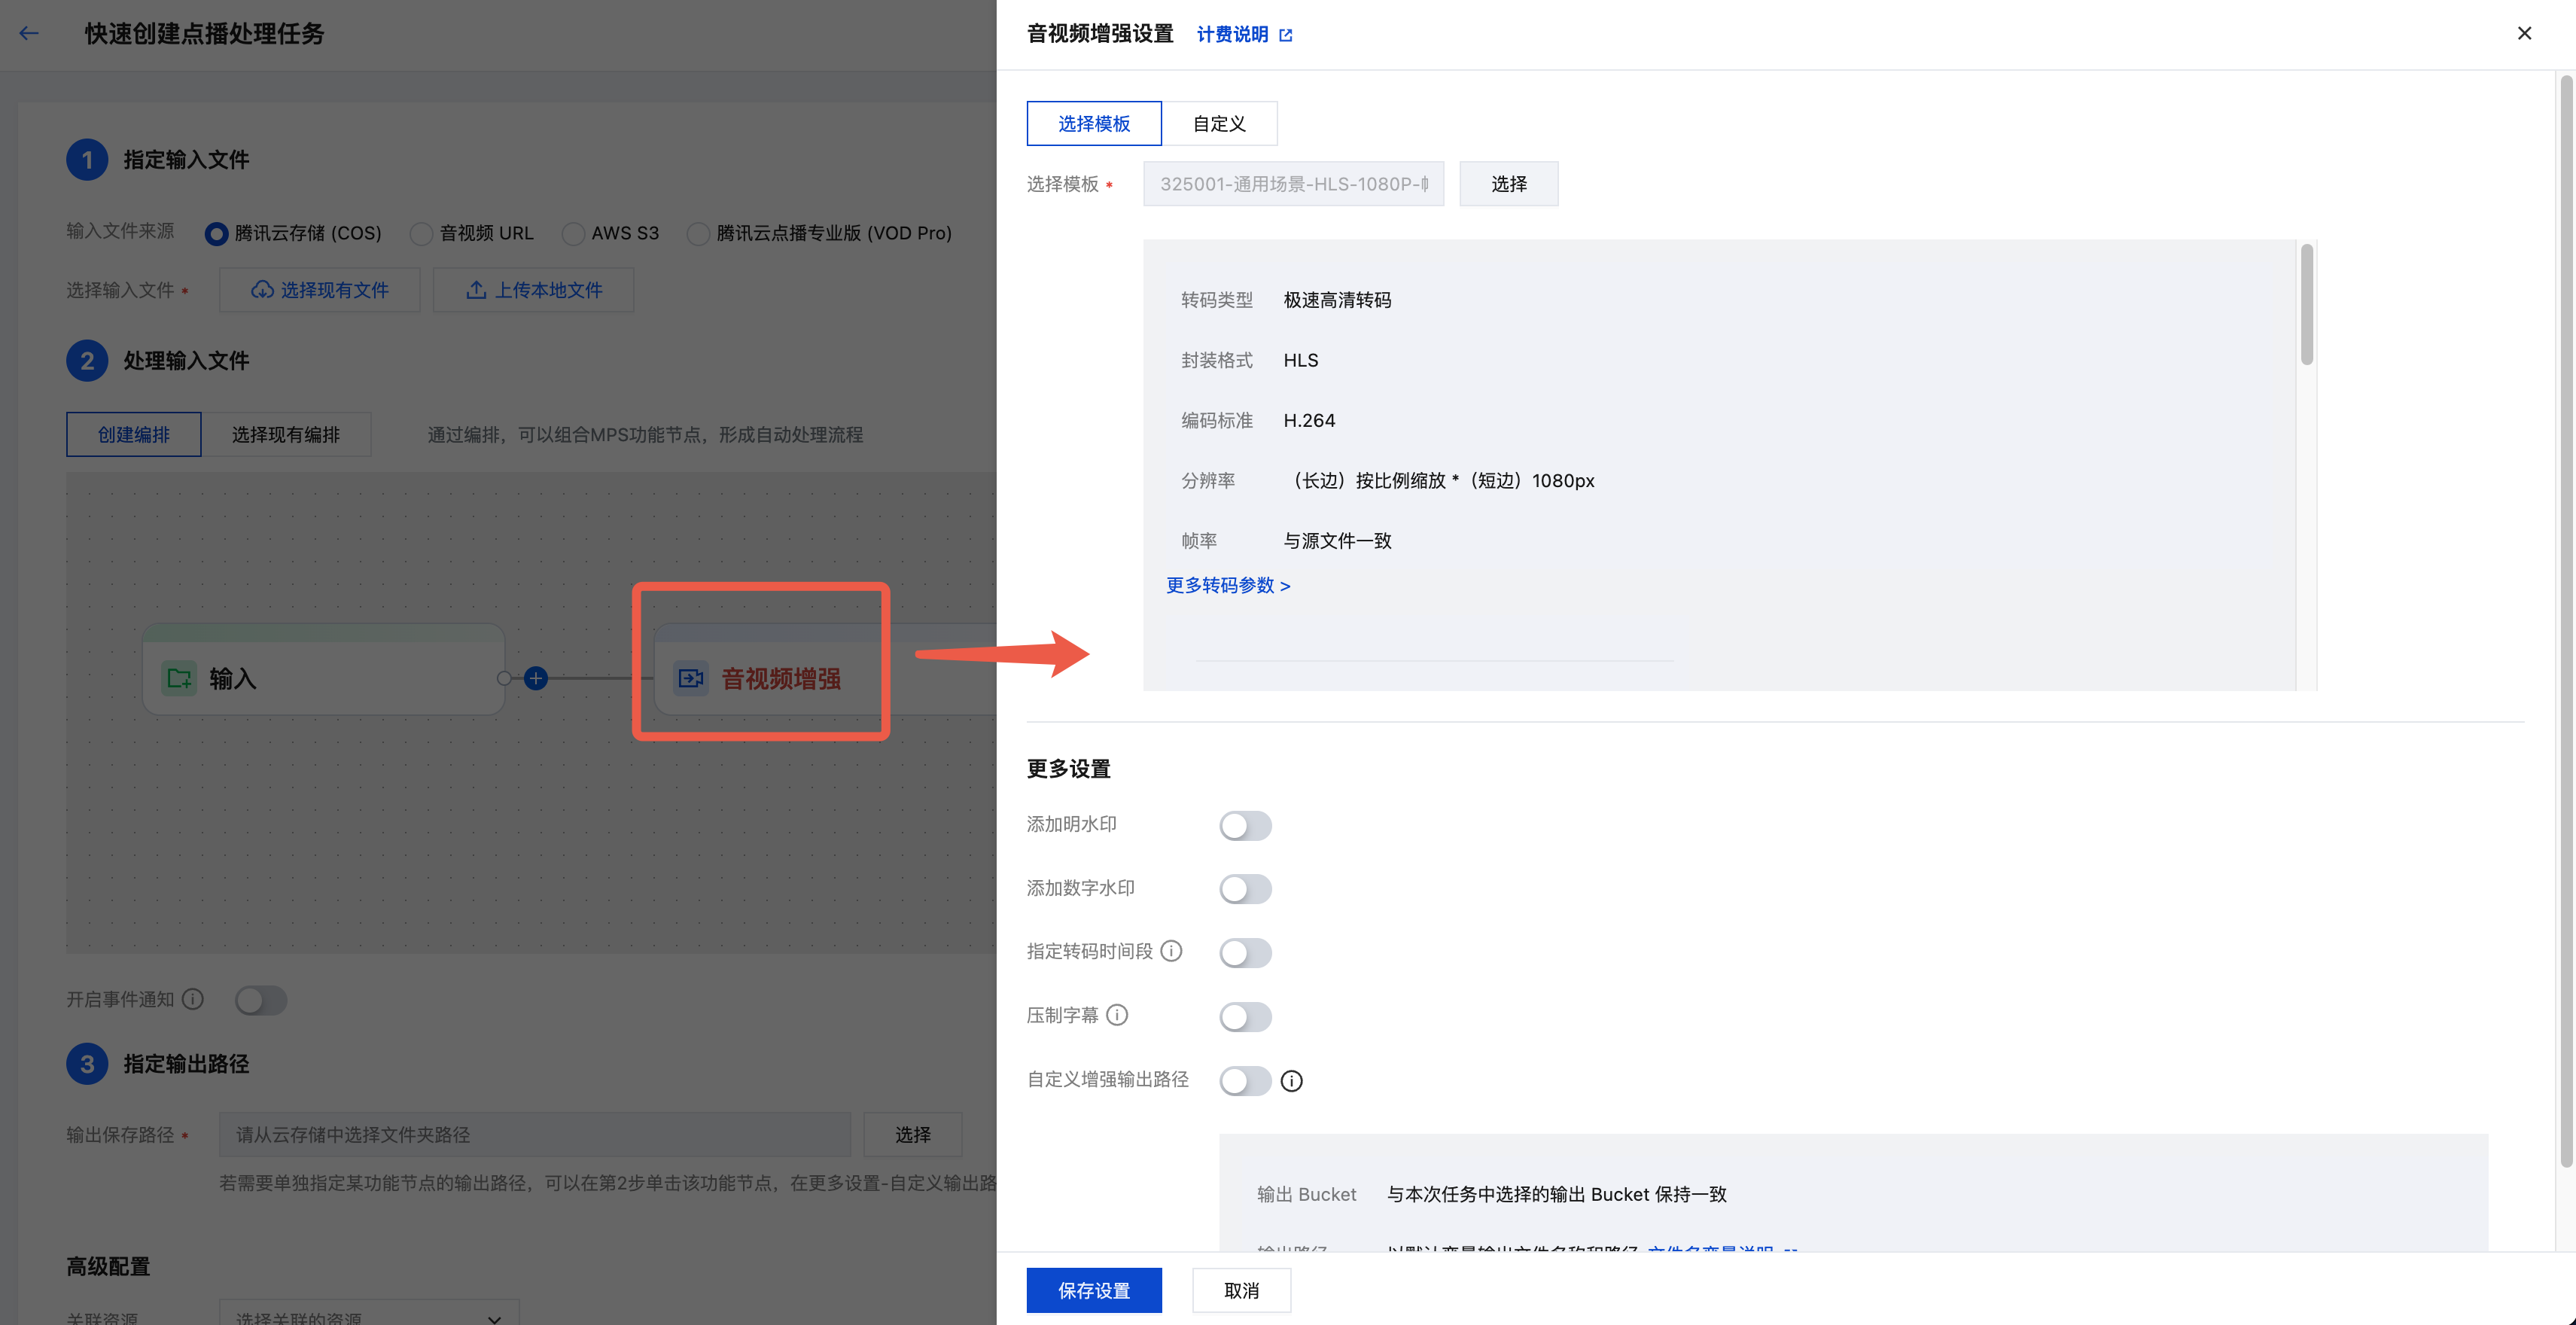Click info icon beside 指定转码时间段
The image size is (2576, 1325).
click(x=1171, y=951)
